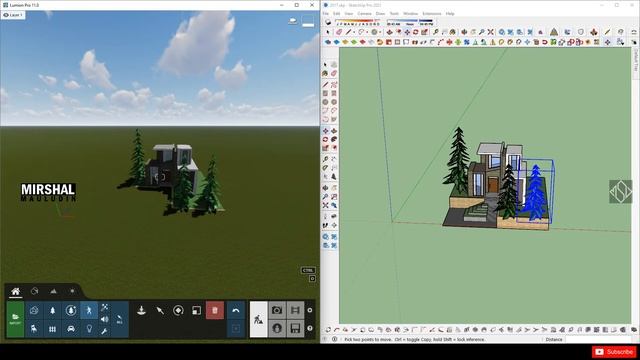This screenshot has height=360, width=640.
Task: Open the File menu in SketchUp
Action: [x=325, y=13]
